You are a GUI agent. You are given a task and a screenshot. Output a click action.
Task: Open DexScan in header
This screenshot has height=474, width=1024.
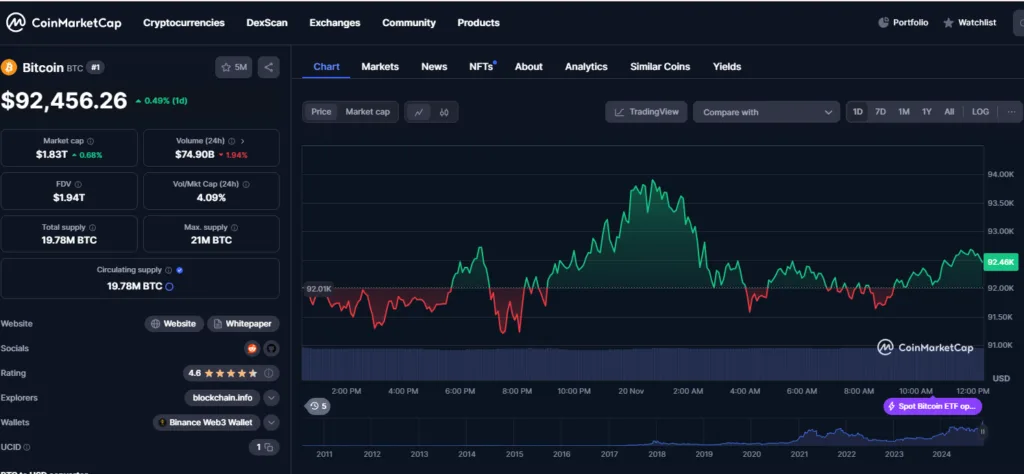click(x=266, y=23)
